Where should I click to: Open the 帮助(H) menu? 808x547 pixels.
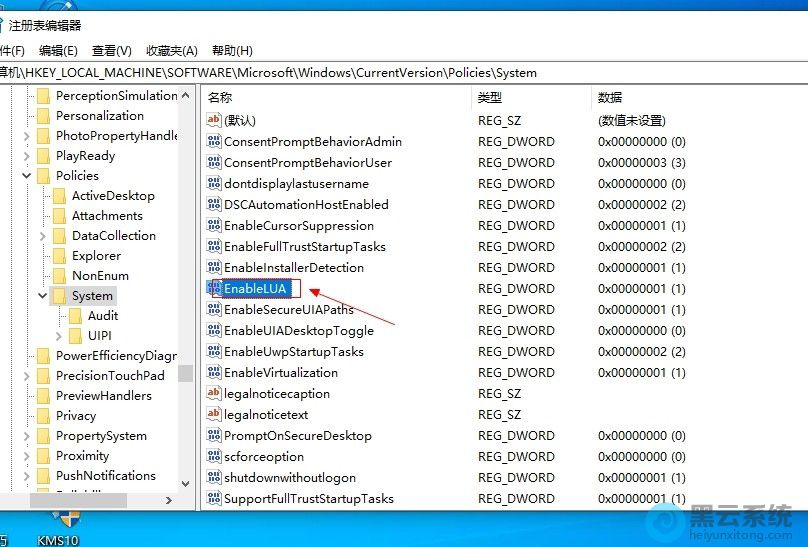(232, 50)
